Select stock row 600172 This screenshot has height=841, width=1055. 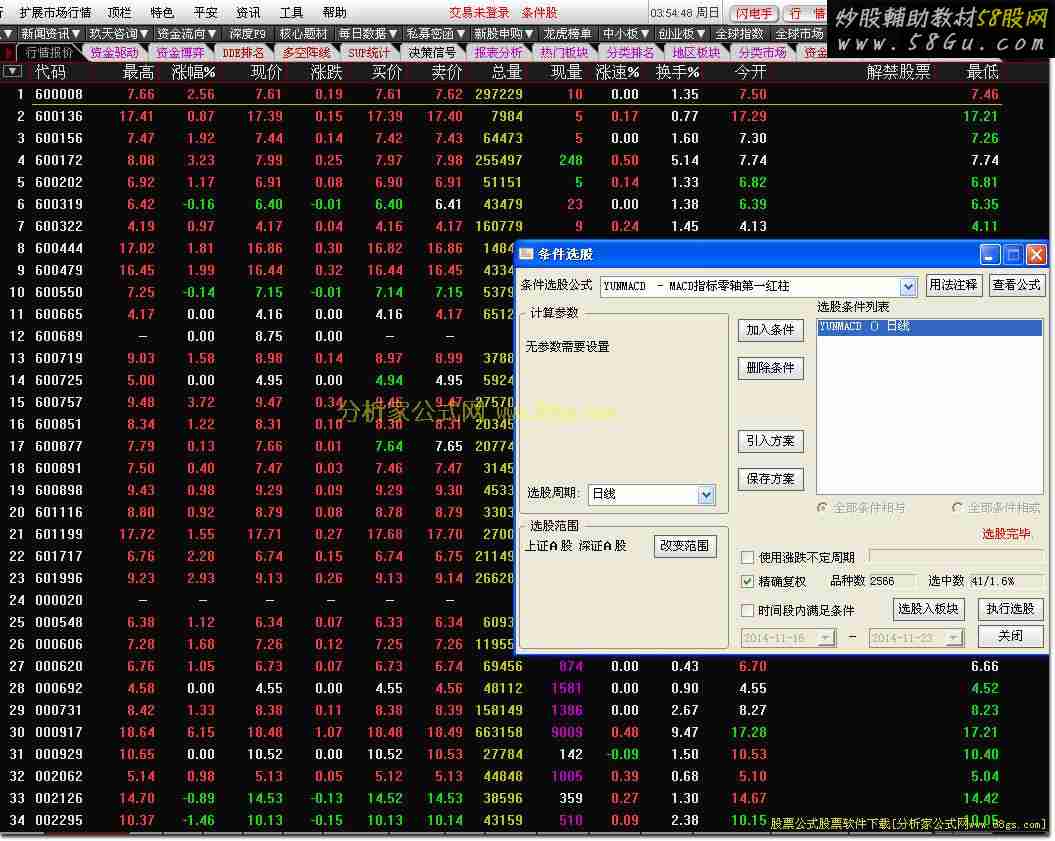coord(501,160)
